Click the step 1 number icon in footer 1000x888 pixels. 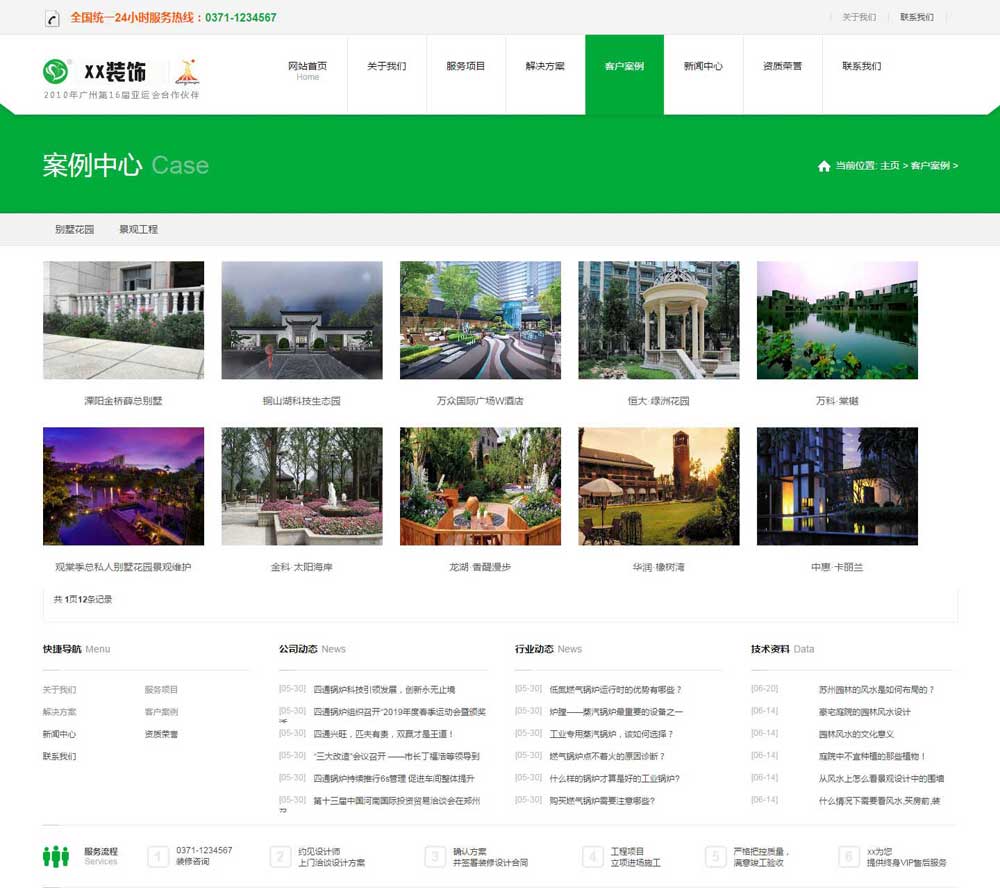click(x=158, y=857)
